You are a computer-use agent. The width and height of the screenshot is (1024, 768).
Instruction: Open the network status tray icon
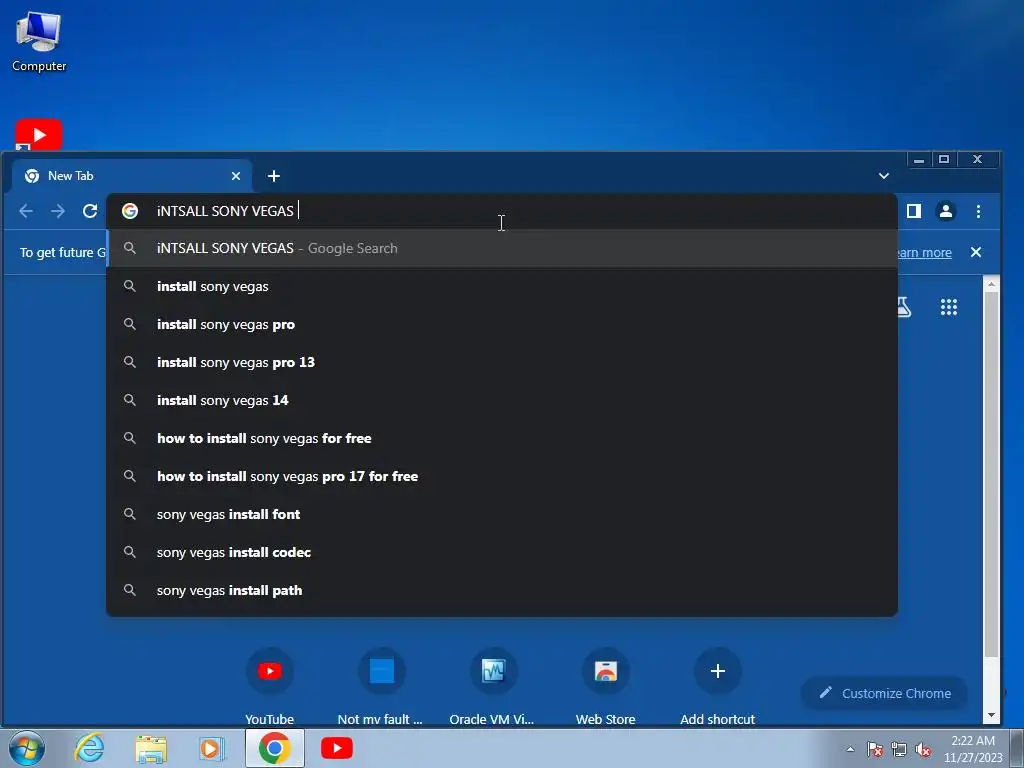tap(899, 749)
